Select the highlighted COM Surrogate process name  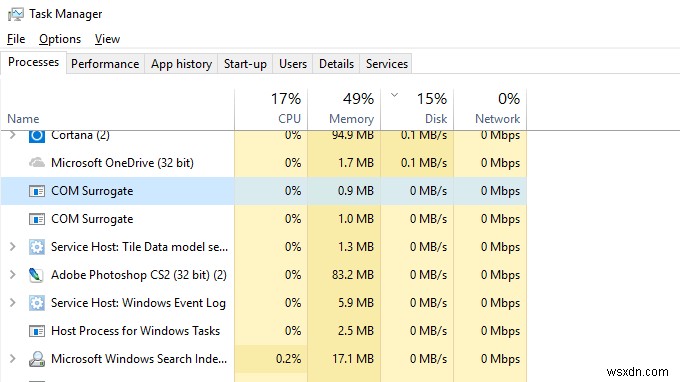[92, 191]
